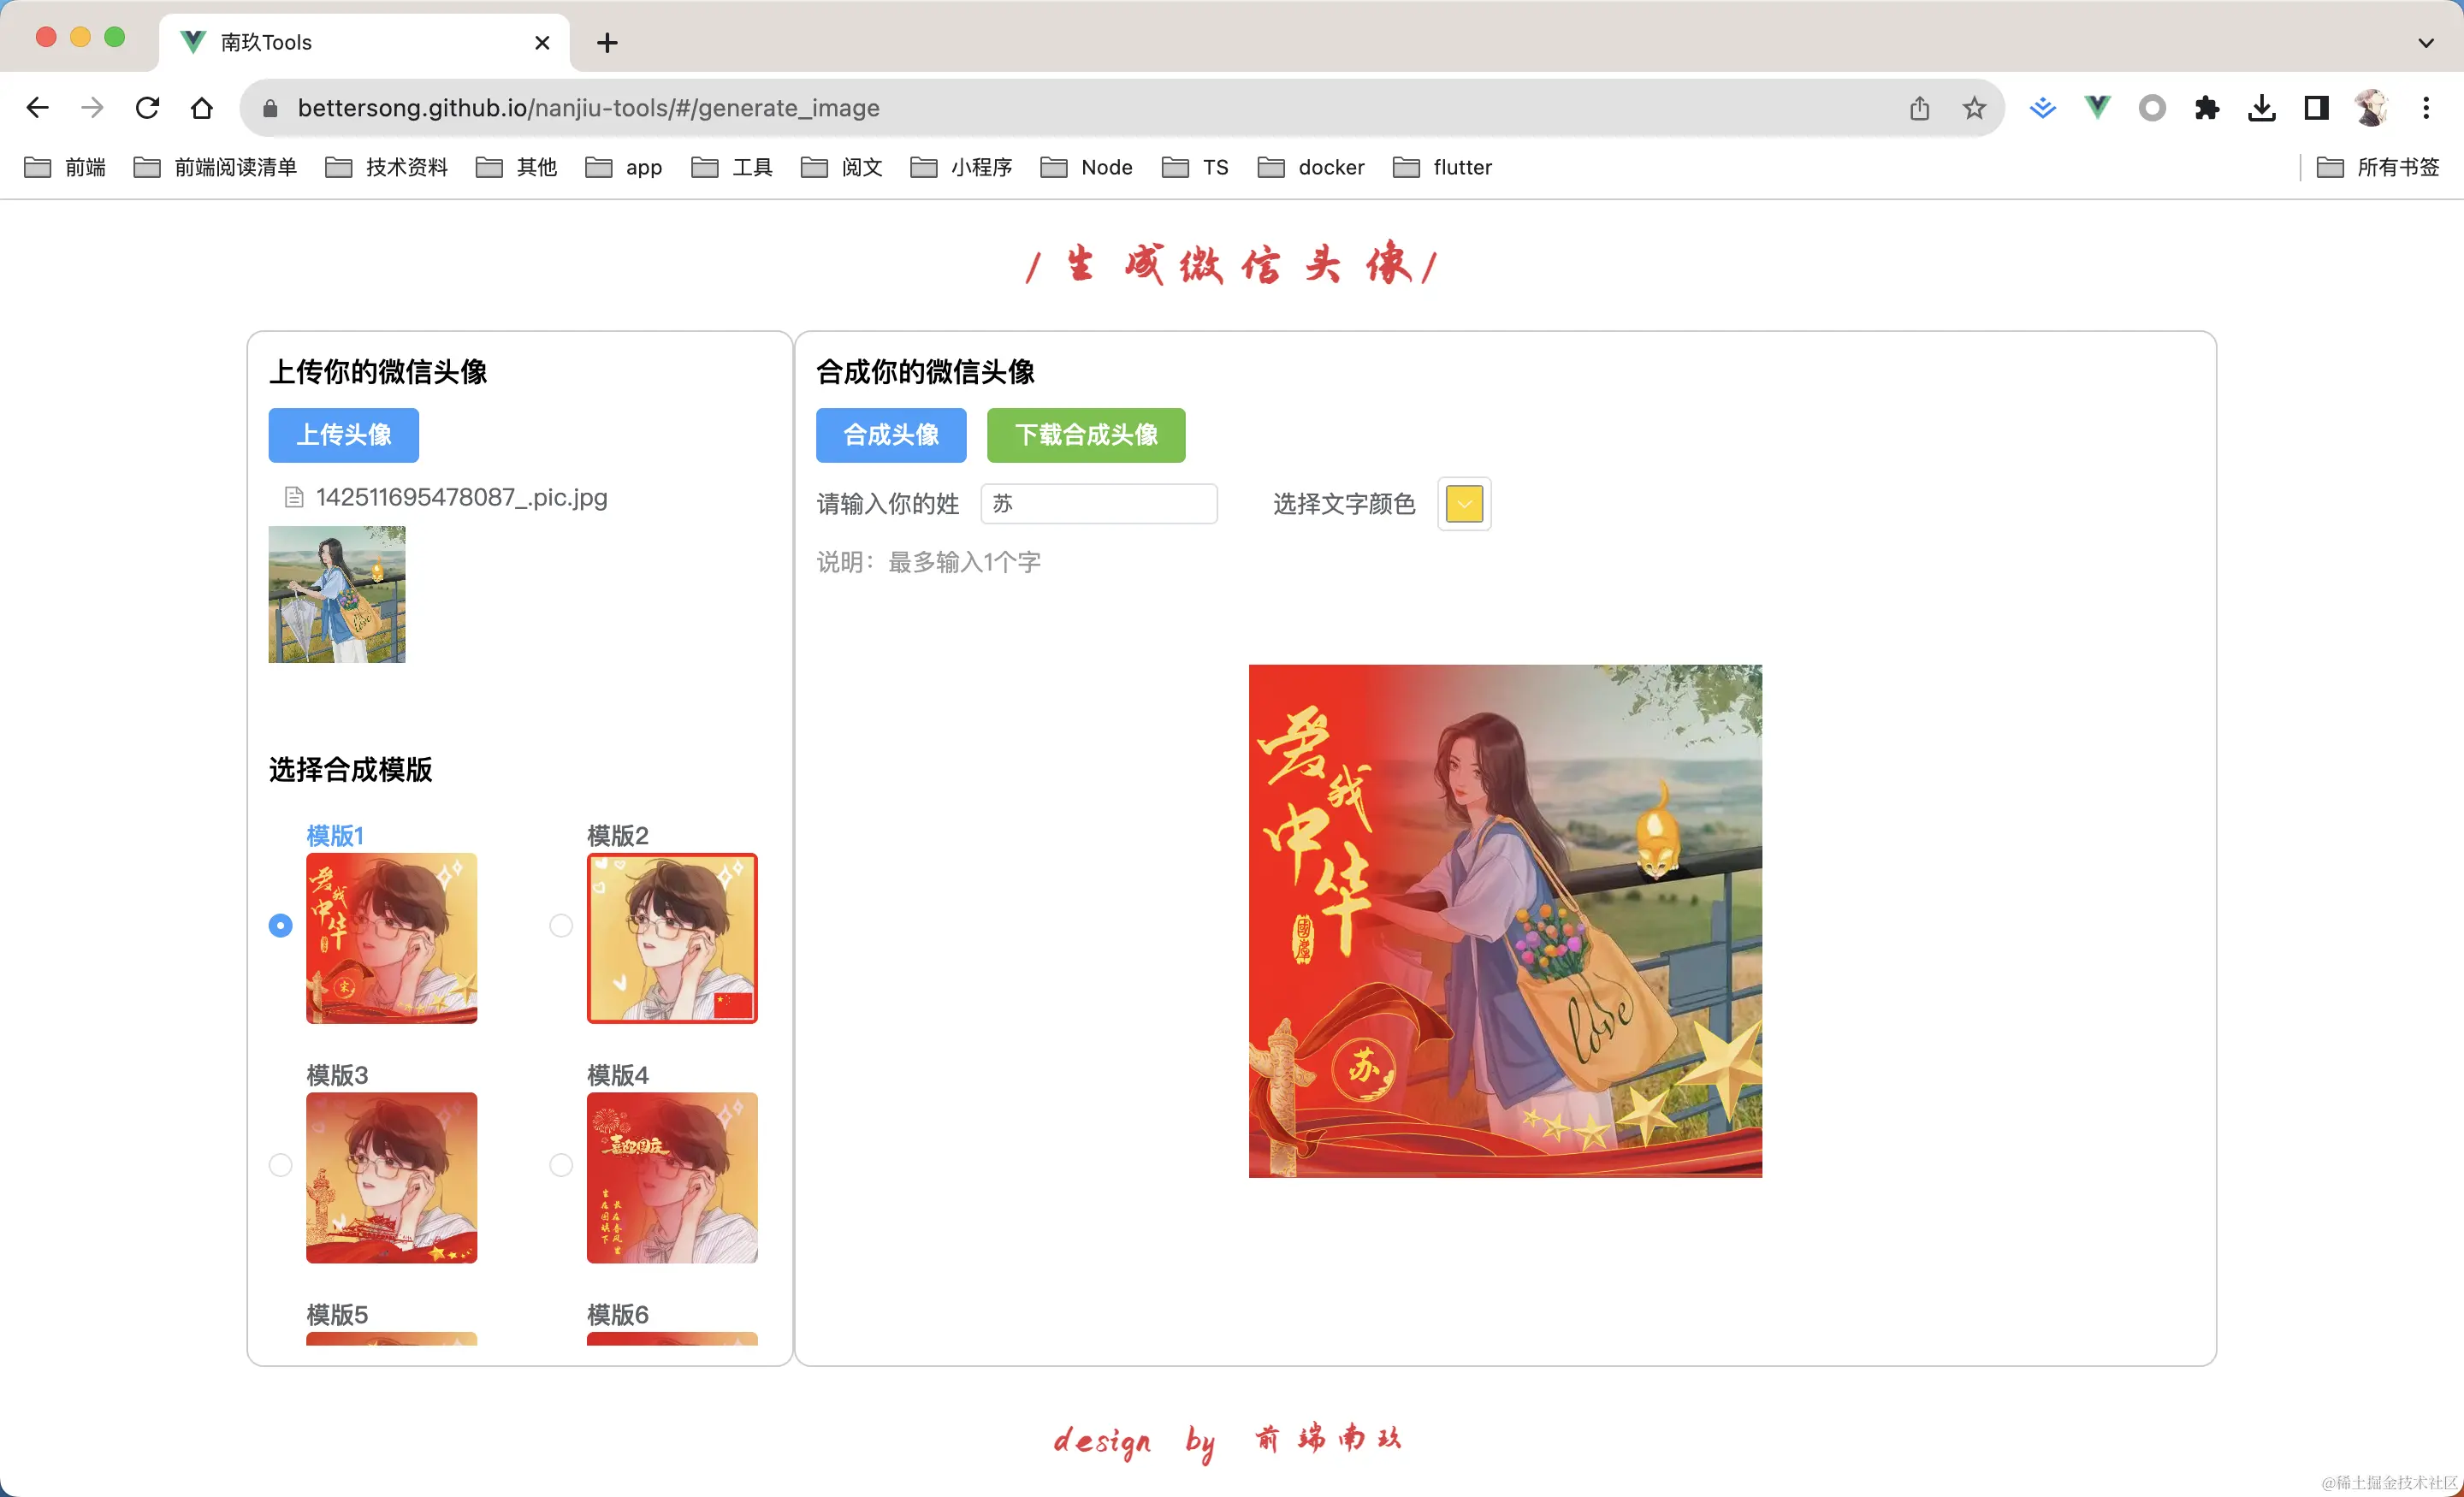Focus the surname input containing 苏
The image size is (2464, 1497).
point(1099,504)
